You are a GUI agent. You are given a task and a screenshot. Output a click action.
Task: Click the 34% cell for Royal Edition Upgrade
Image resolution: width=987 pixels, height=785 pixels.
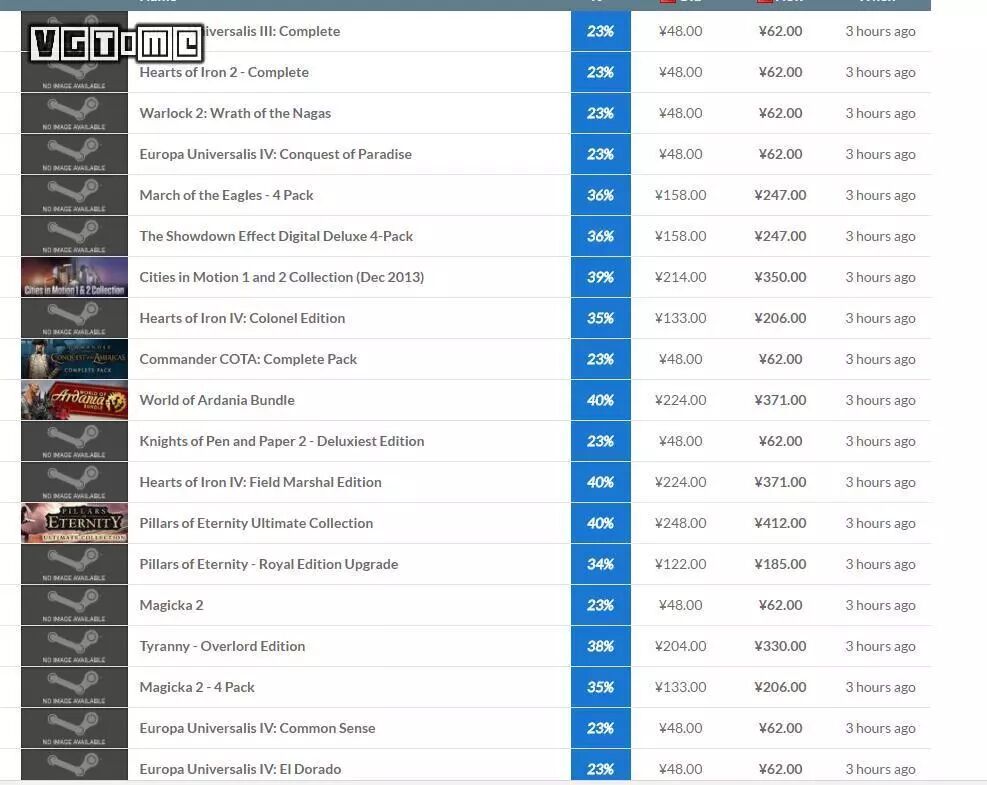pyautogui.click(x=601, y=564)
